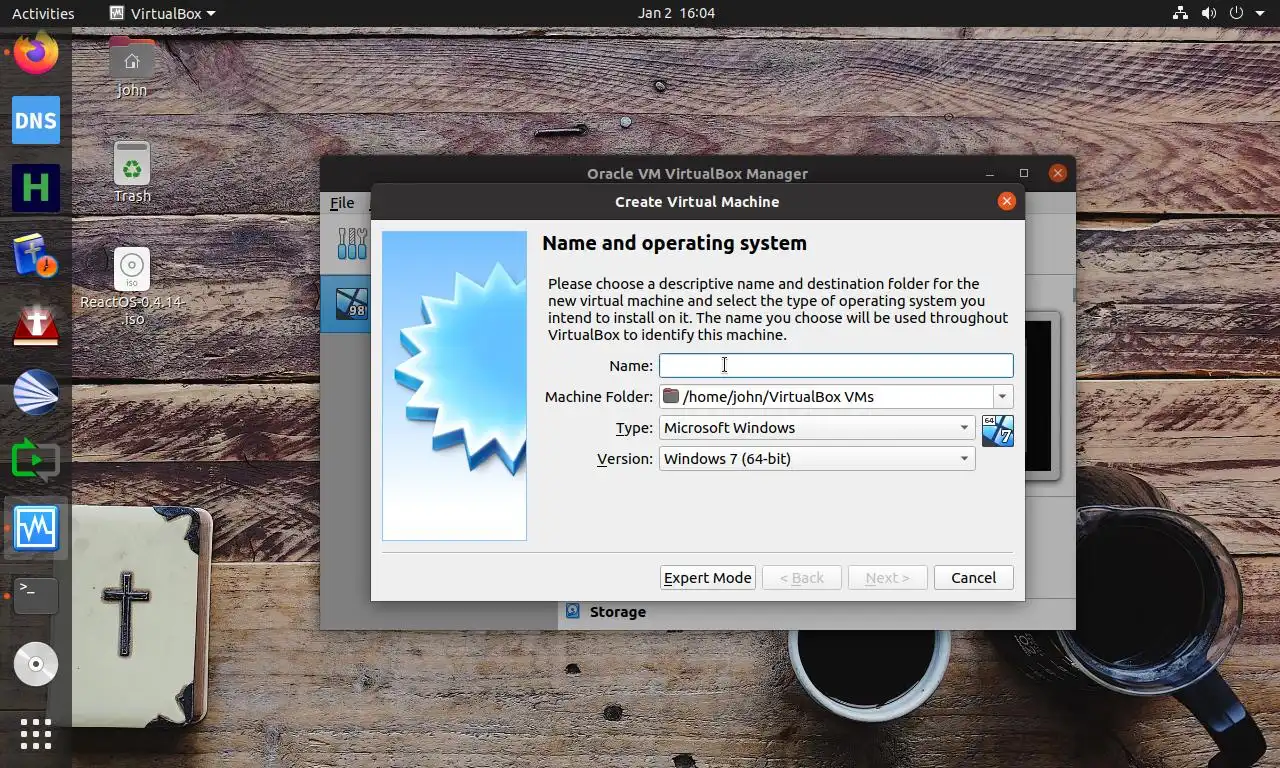Open the Version dropdown showing Windows 7
The image size is (1280, 768).
point(817,459)
